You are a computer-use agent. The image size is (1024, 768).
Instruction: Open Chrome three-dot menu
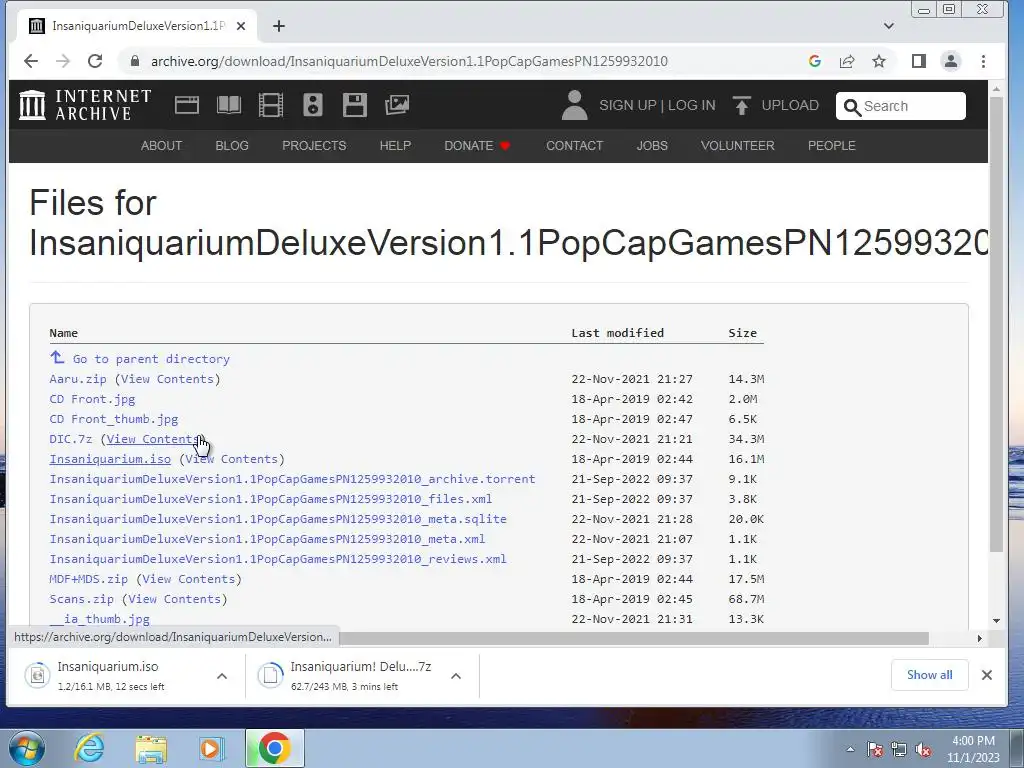tap(984, 61)
